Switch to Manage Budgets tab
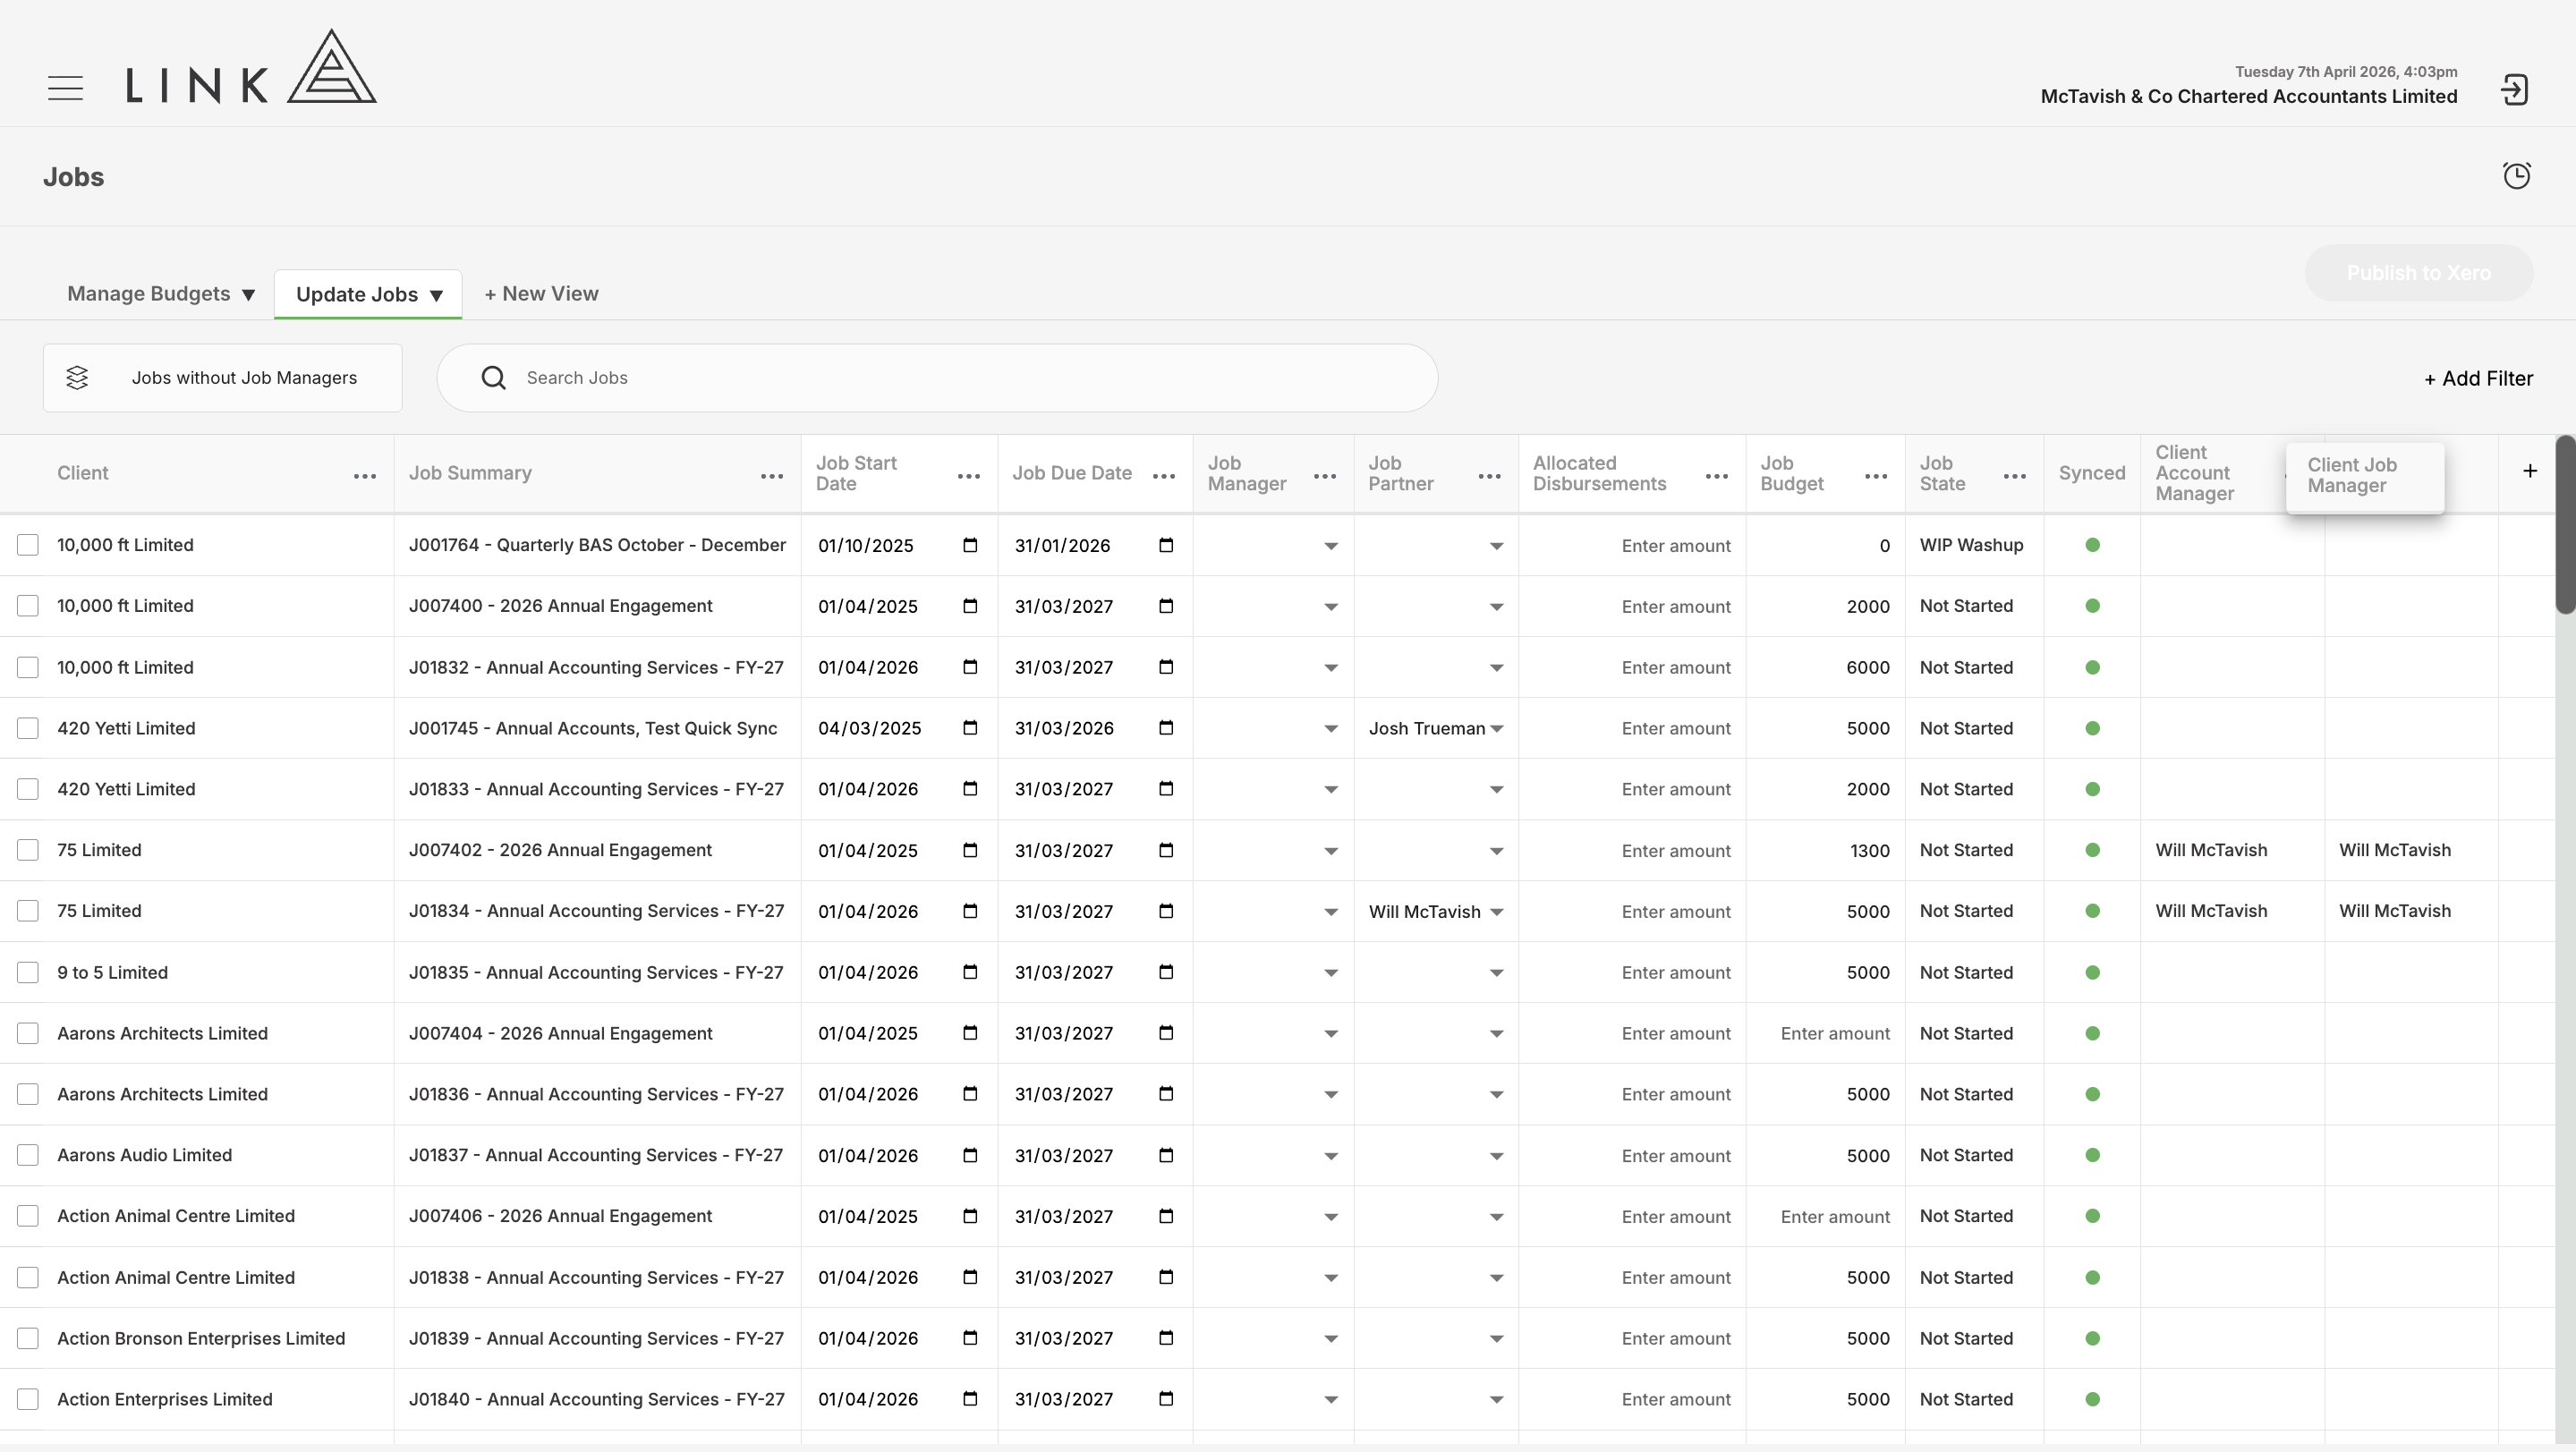 [x=148, y=294]
